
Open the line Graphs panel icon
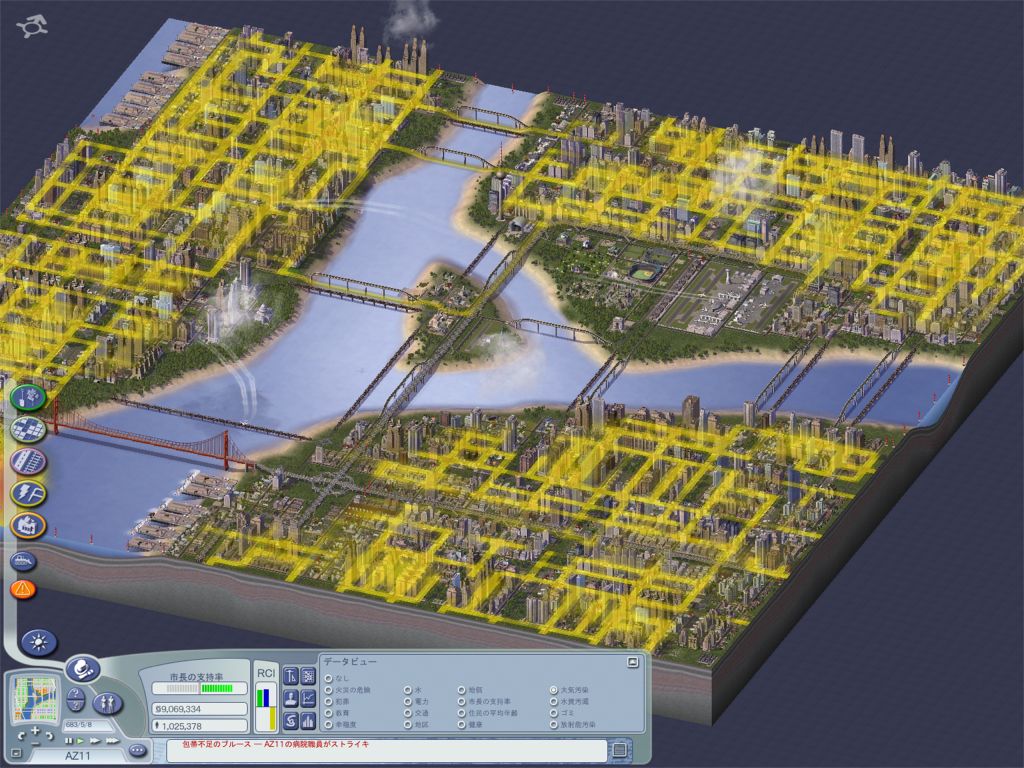coord(308,699)
